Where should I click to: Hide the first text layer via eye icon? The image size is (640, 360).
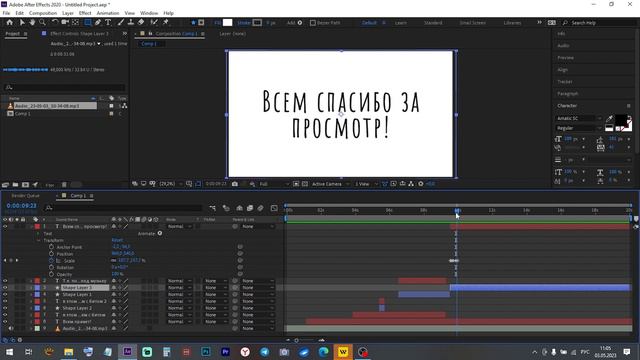pyautogui.click(x=5, y=227)
